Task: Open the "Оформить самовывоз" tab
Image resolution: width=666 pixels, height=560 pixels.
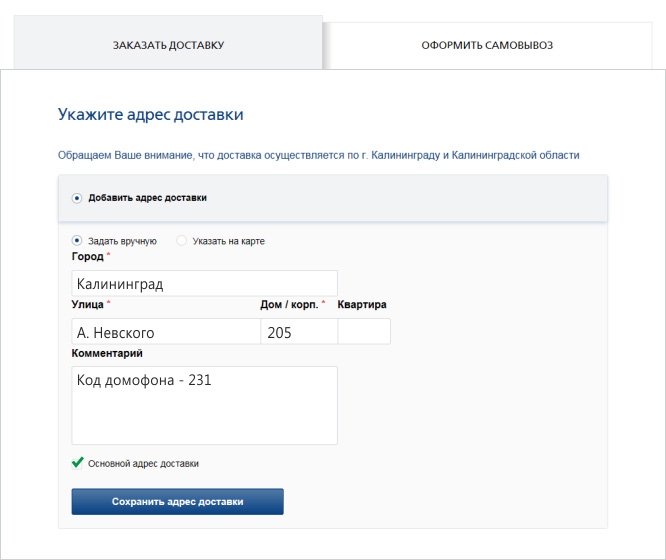Action: click(x=487, y=45)
